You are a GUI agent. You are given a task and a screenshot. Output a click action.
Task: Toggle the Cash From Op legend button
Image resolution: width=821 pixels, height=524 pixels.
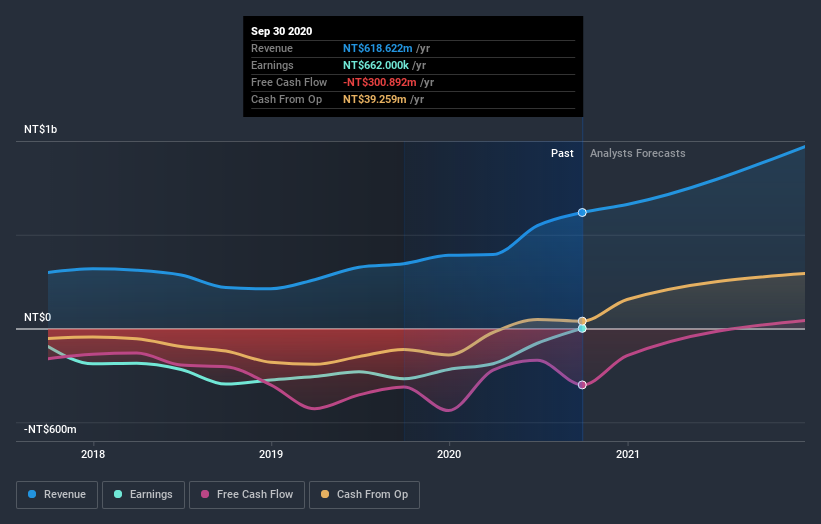pos(364,495)
